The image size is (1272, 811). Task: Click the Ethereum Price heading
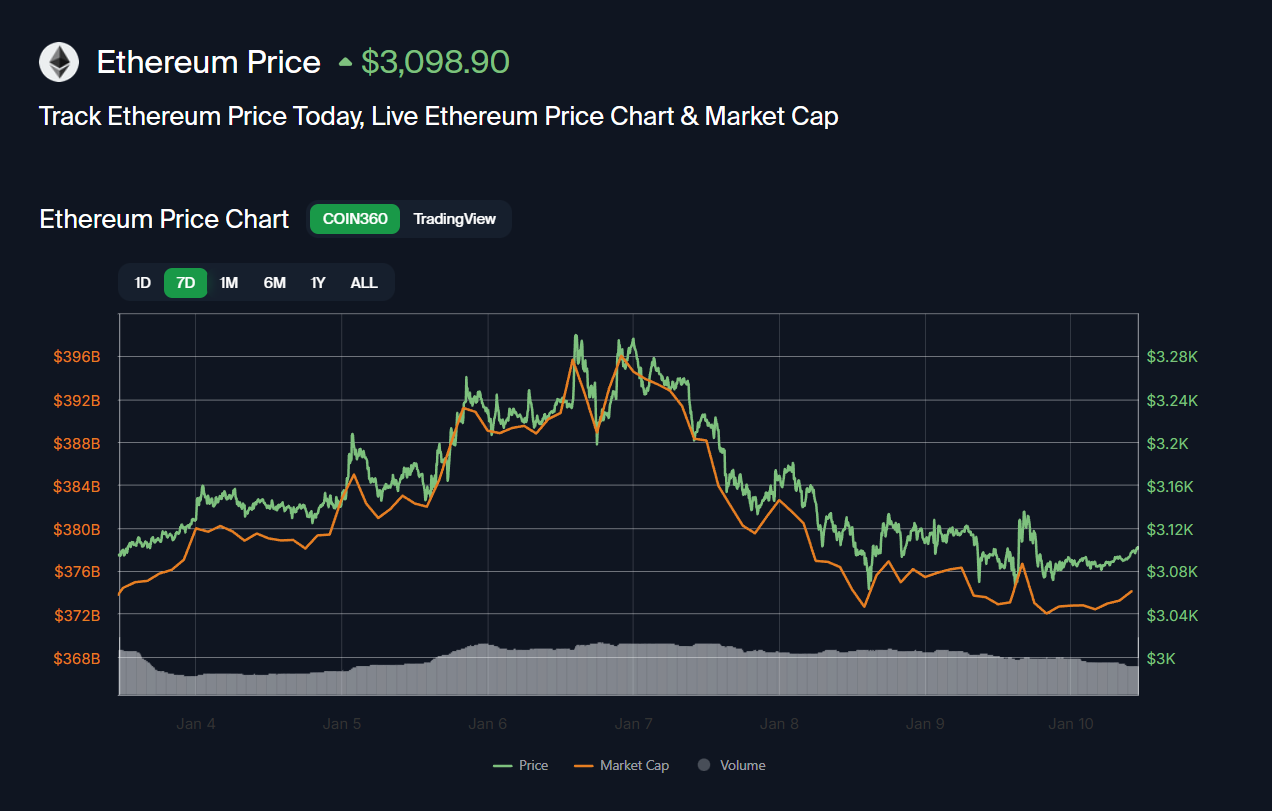(209, 62)
